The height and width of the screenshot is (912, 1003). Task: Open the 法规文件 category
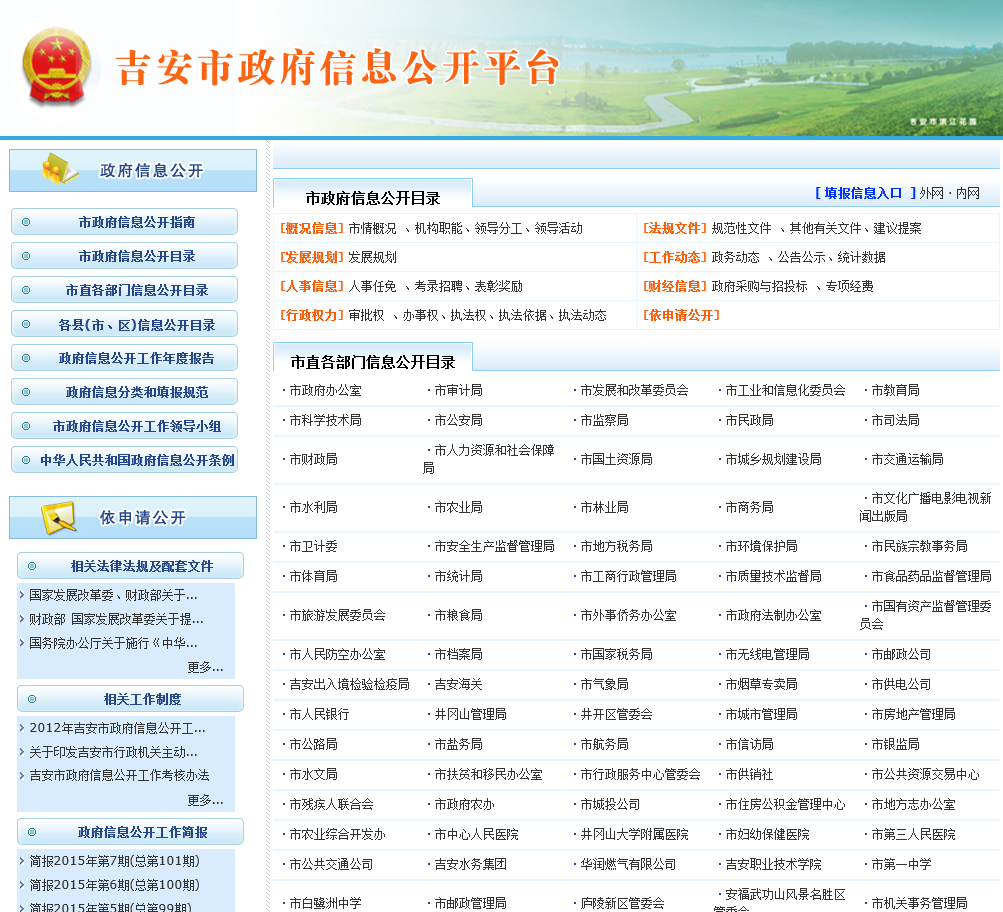click(x=674, y=228)
